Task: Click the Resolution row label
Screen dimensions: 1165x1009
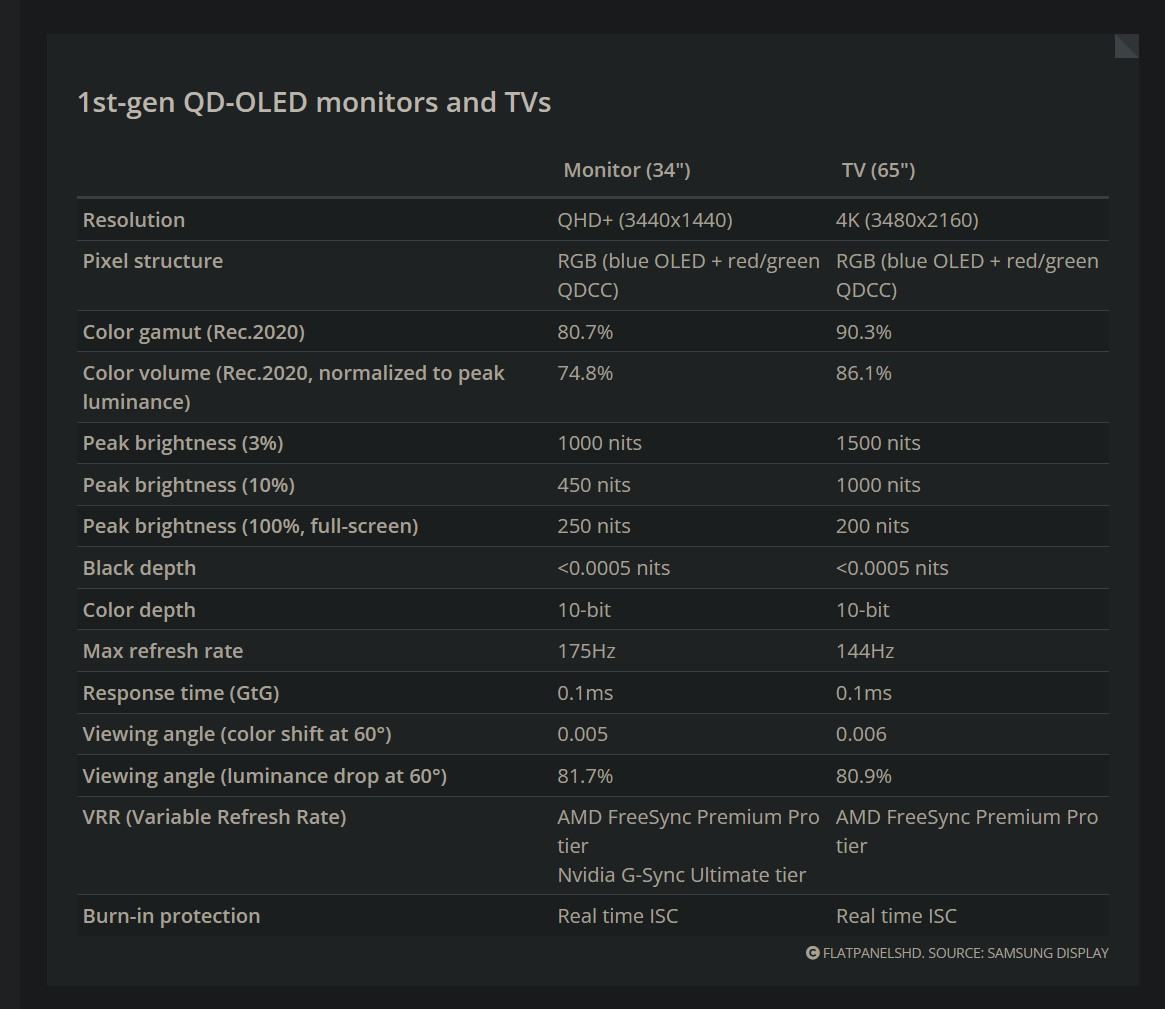Action: (x=134, y=220)
